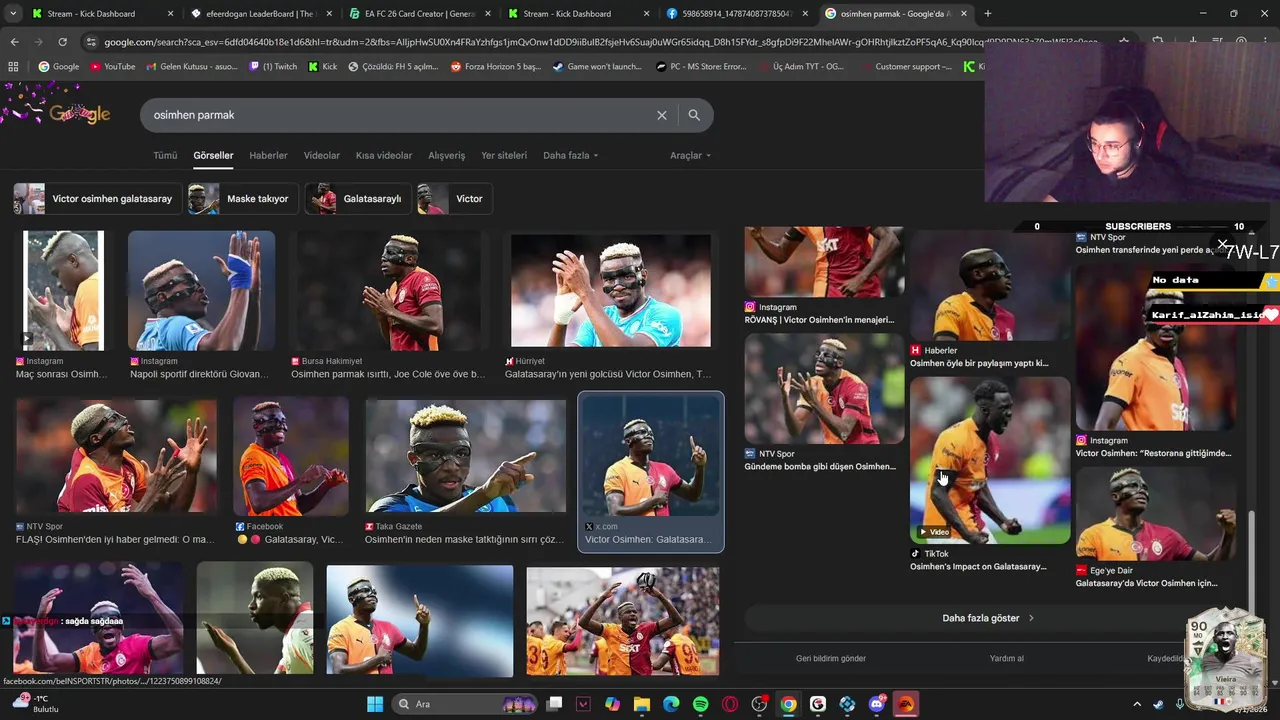This screenshot has height=720, width=1280.
Task: Open the Araçlar tools dropdown
Action: [690, 155]
